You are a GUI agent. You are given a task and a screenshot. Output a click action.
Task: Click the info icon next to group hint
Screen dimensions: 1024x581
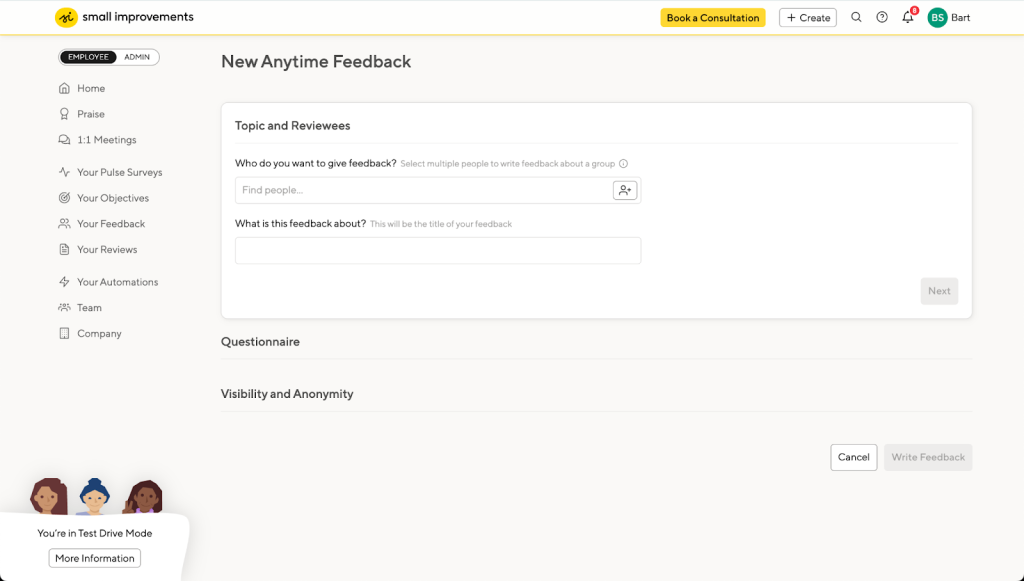623,164
